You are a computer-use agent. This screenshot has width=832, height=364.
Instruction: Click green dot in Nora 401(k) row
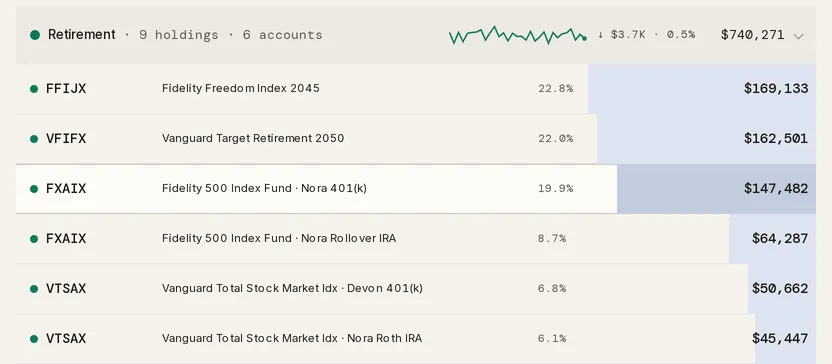34,189
